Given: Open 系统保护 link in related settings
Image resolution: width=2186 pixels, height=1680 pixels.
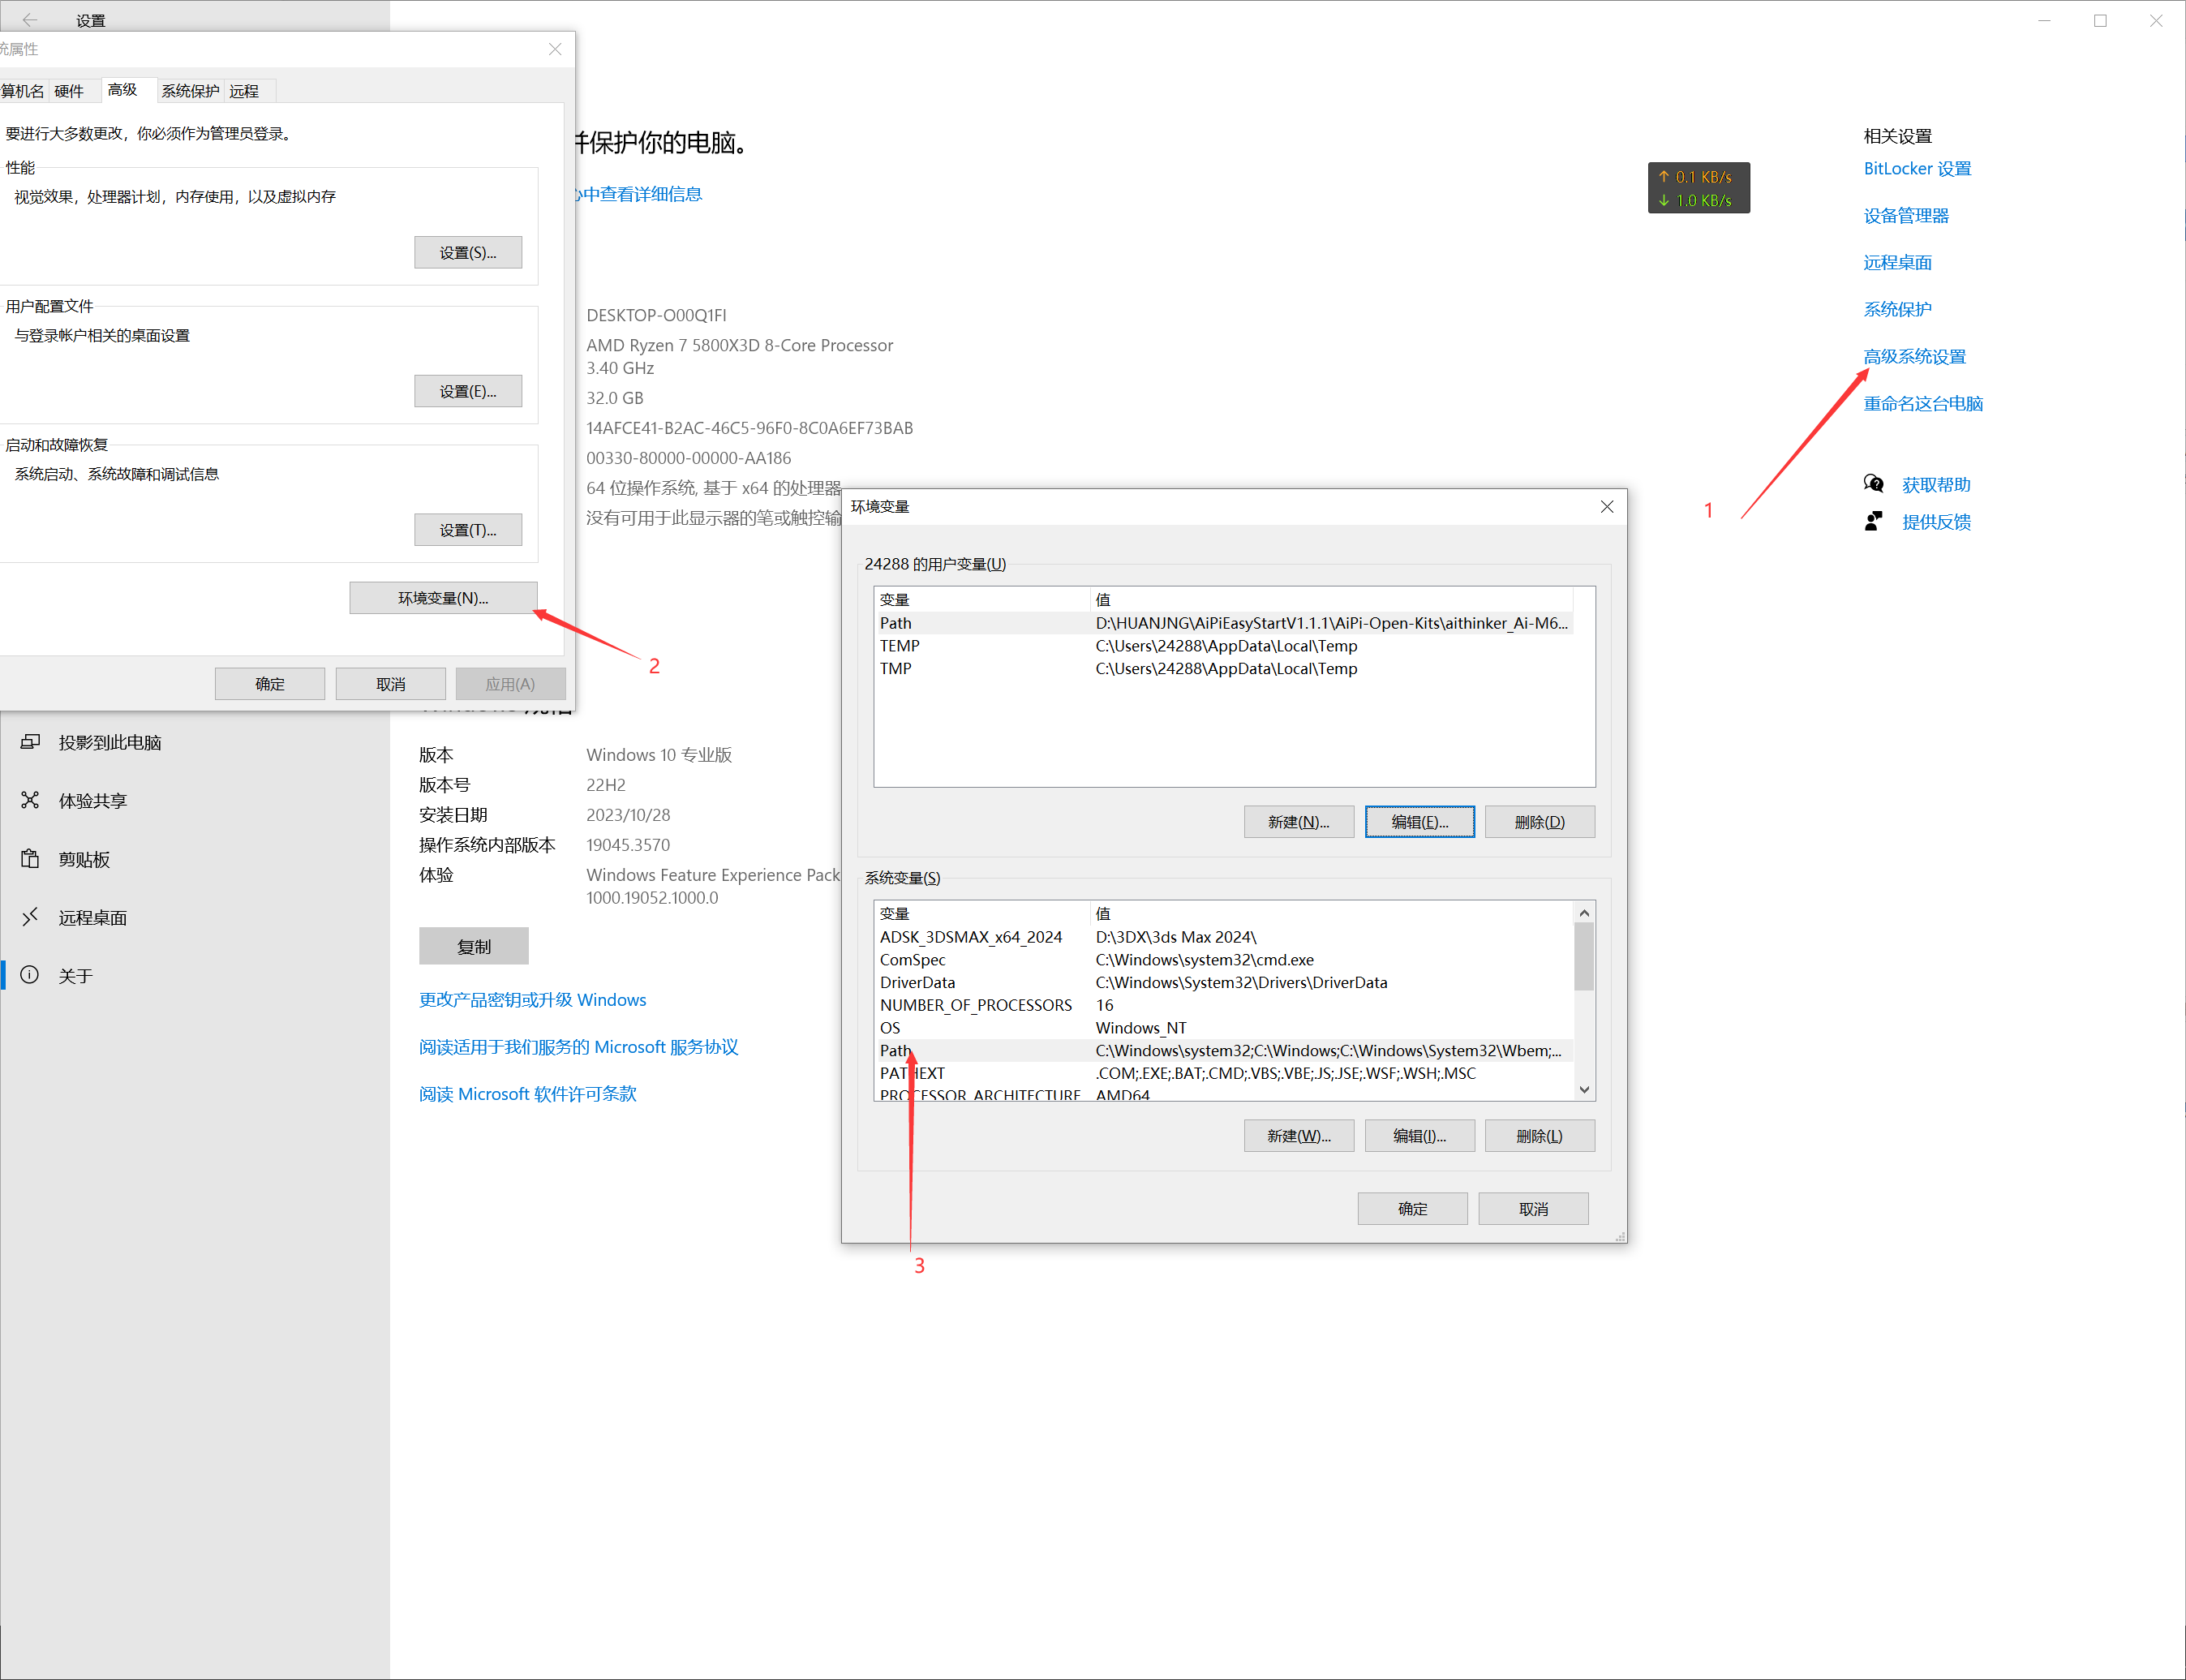Looking at the screenshot, I should click(1898, 310).
